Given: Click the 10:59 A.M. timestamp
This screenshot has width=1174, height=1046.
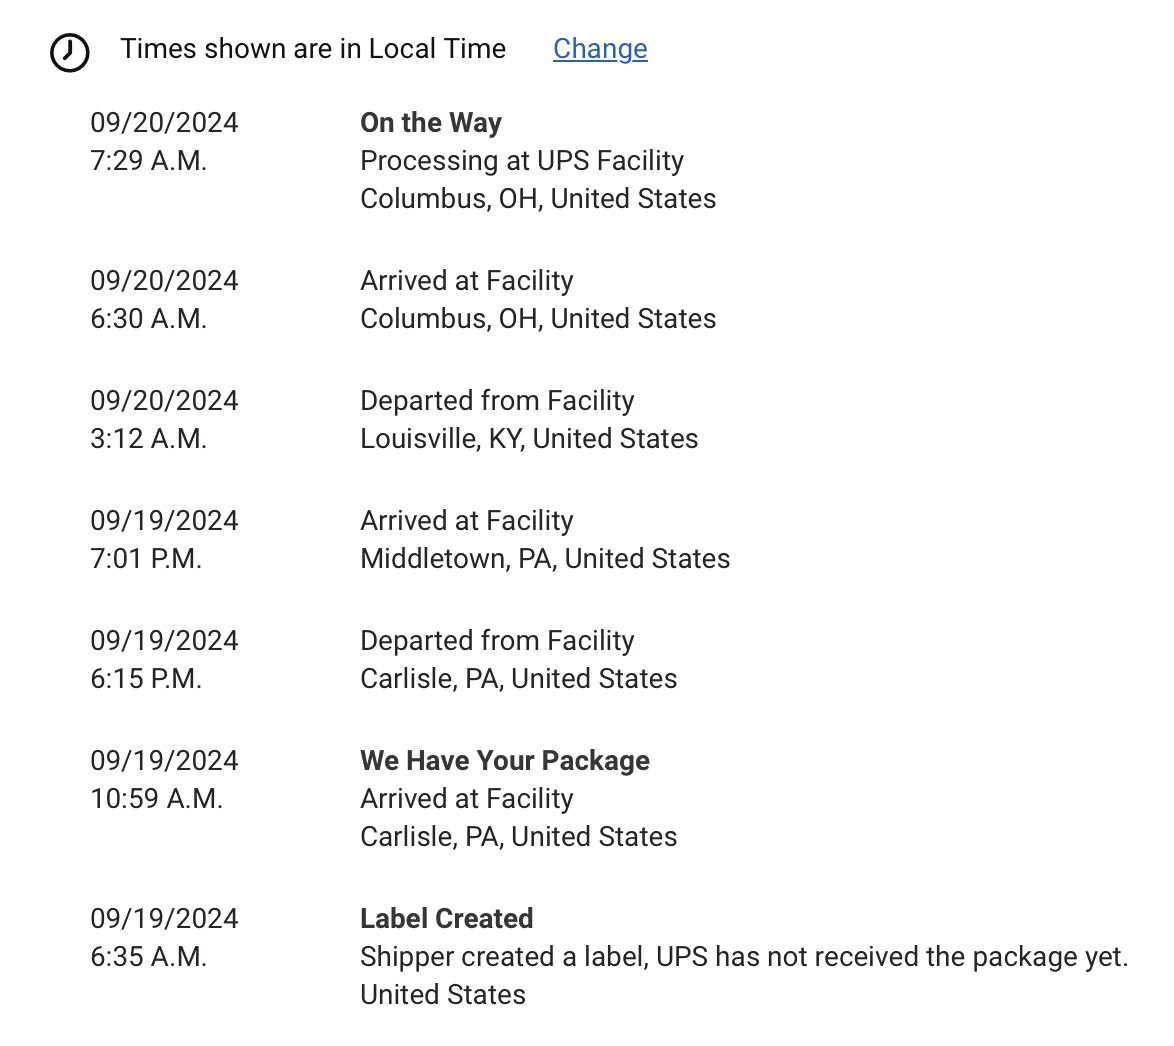Looking at the screenshot, I should (156, 799).
